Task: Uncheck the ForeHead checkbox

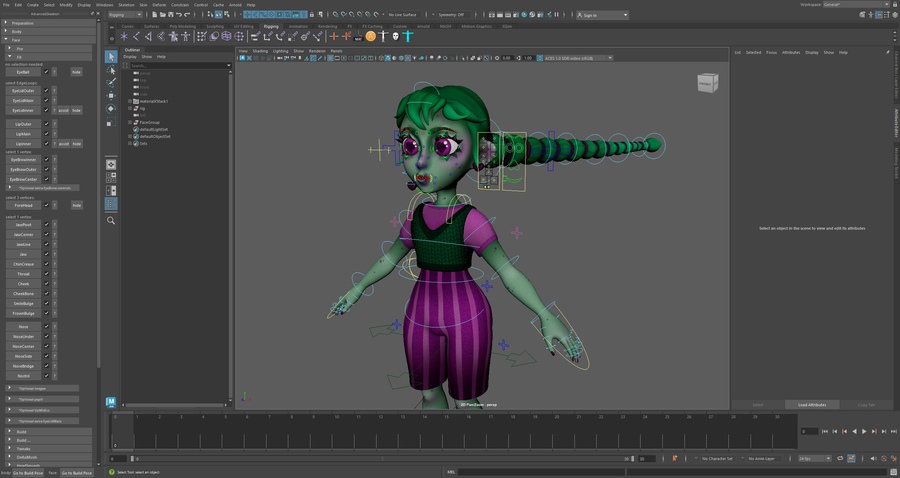Action: tap(46, 205)
